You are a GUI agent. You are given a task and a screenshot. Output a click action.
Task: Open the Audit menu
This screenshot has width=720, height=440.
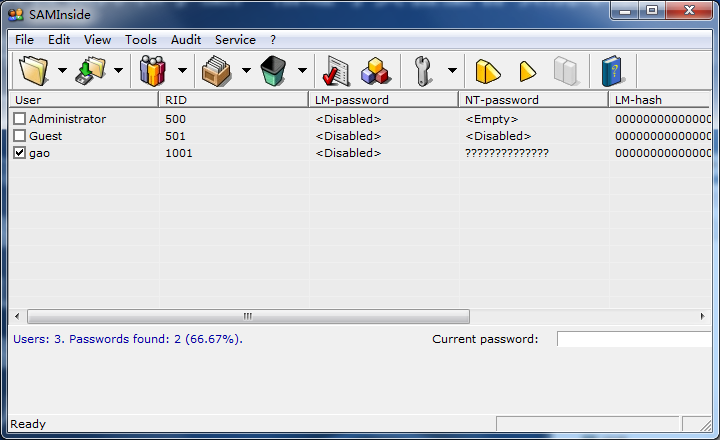pos(186,40)
